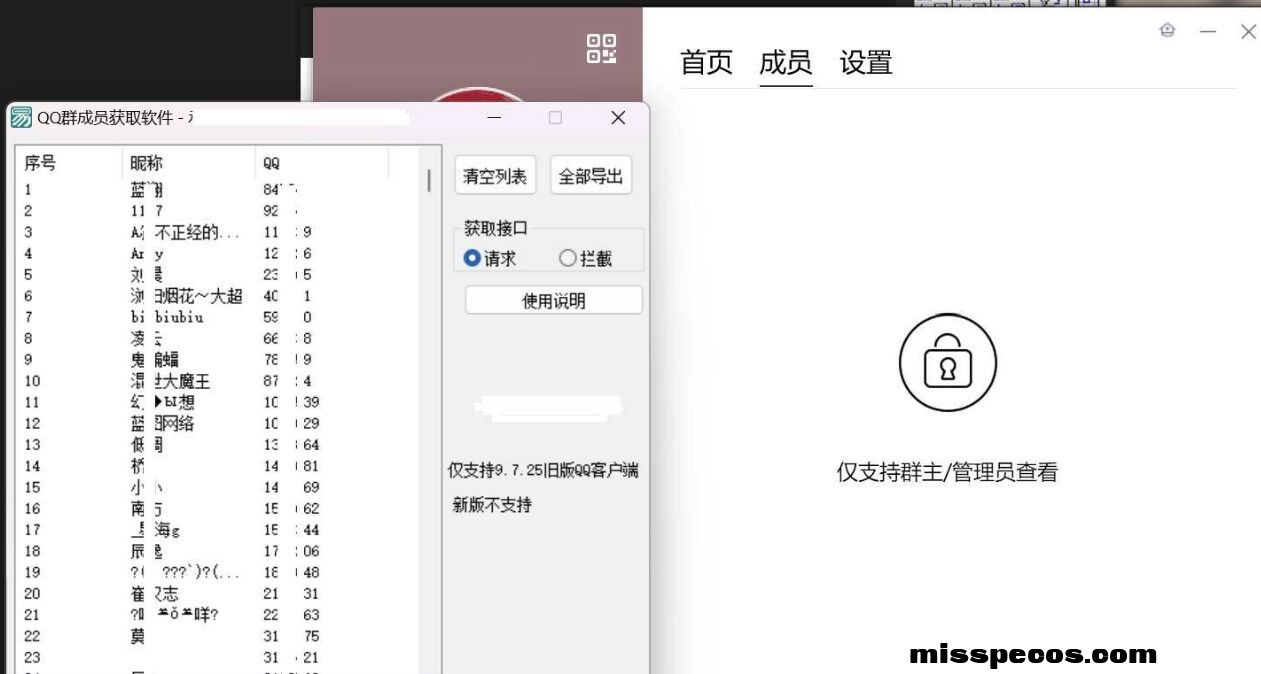Viewport: 1261px width, 674px height.
Task: Switch to the 成员 tab
Action: pos(786,62)
